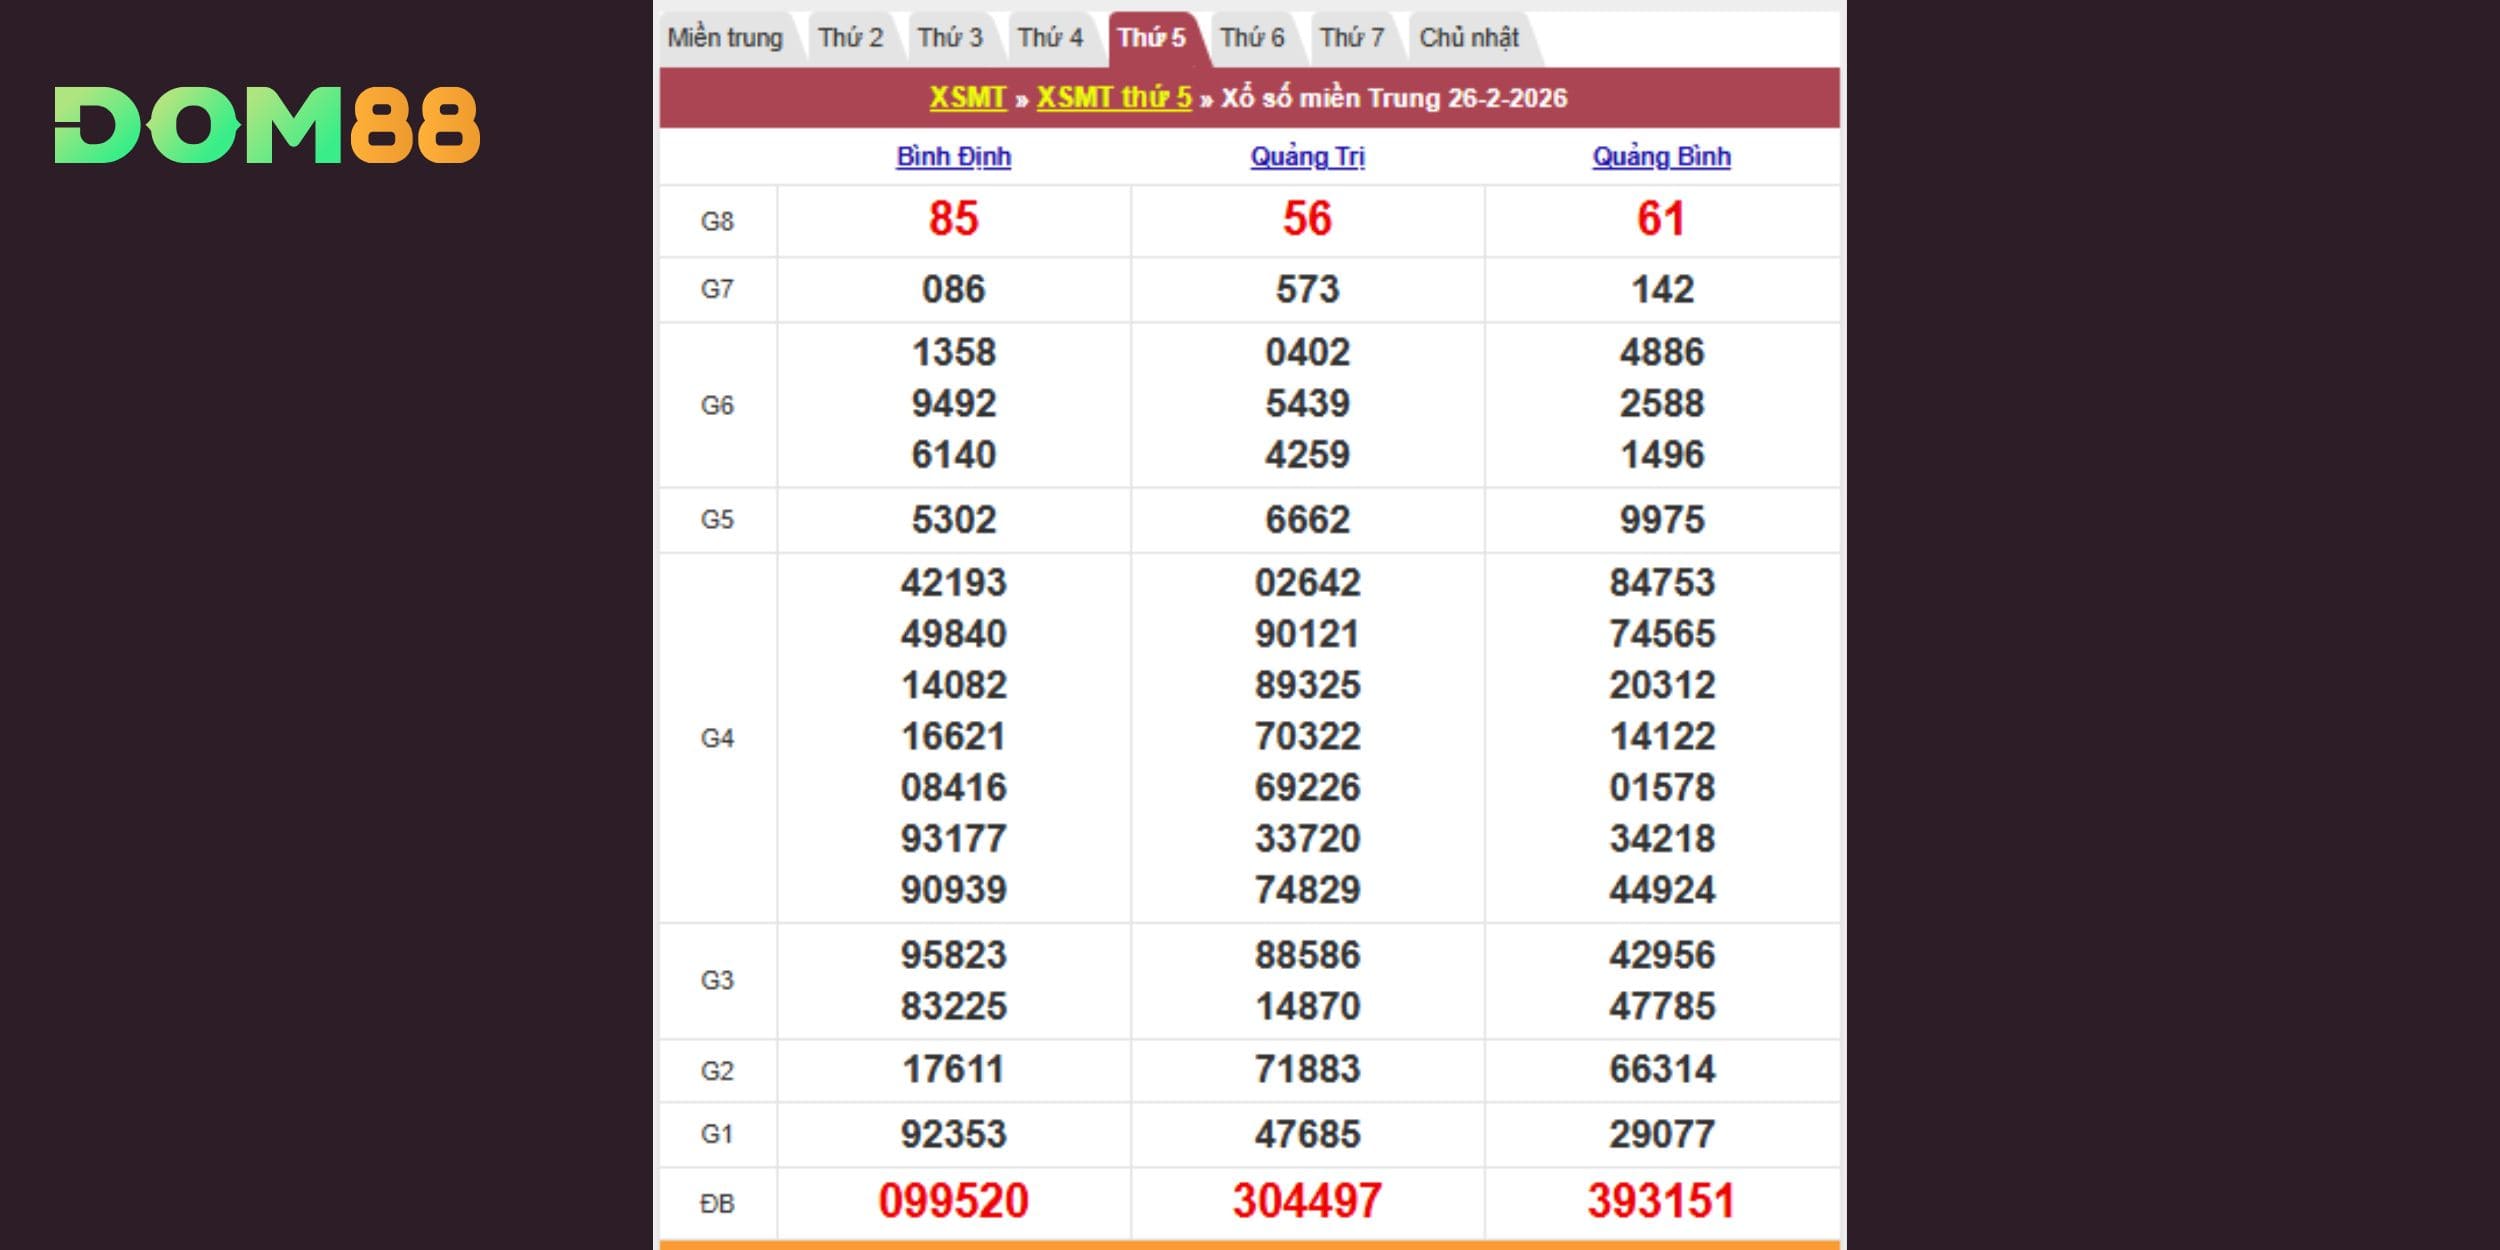The width and height of the screenshot is (2500, 1250).
Task: Switch to the Thứ 2 tab
Action: tap(850, 38)
